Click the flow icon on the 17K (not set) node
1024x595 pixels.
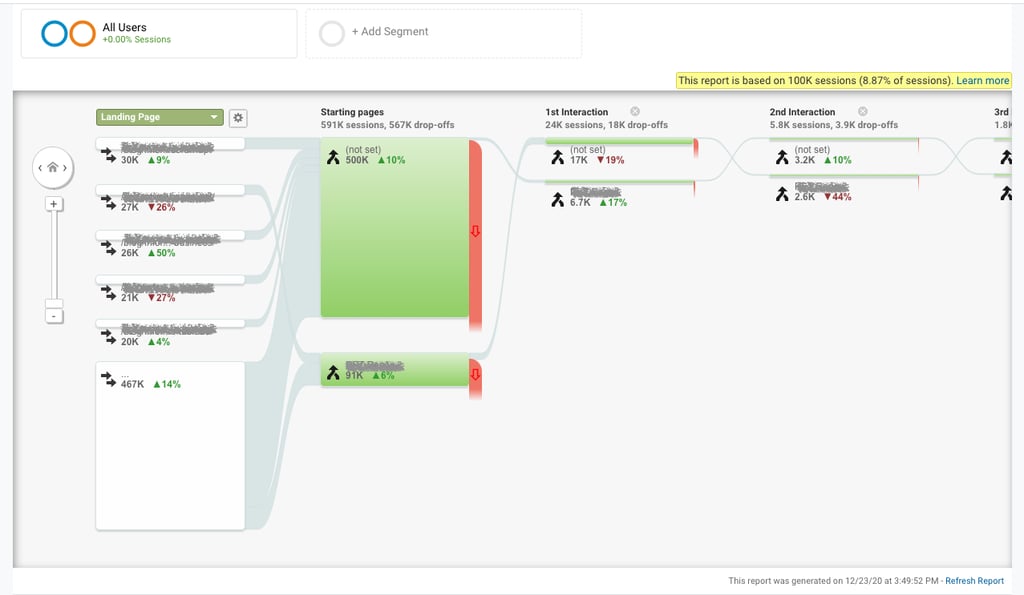tap(557, 157)
